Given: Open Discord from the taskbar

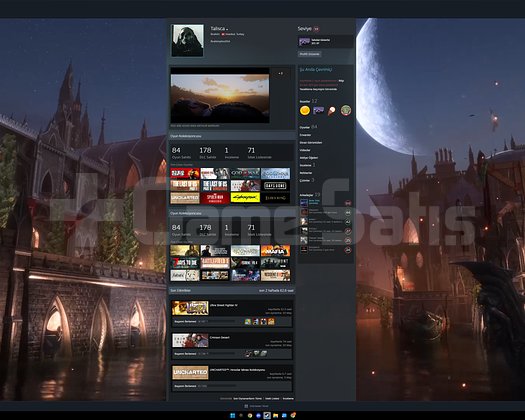Looking at the screenshot, I should point(258,415).
